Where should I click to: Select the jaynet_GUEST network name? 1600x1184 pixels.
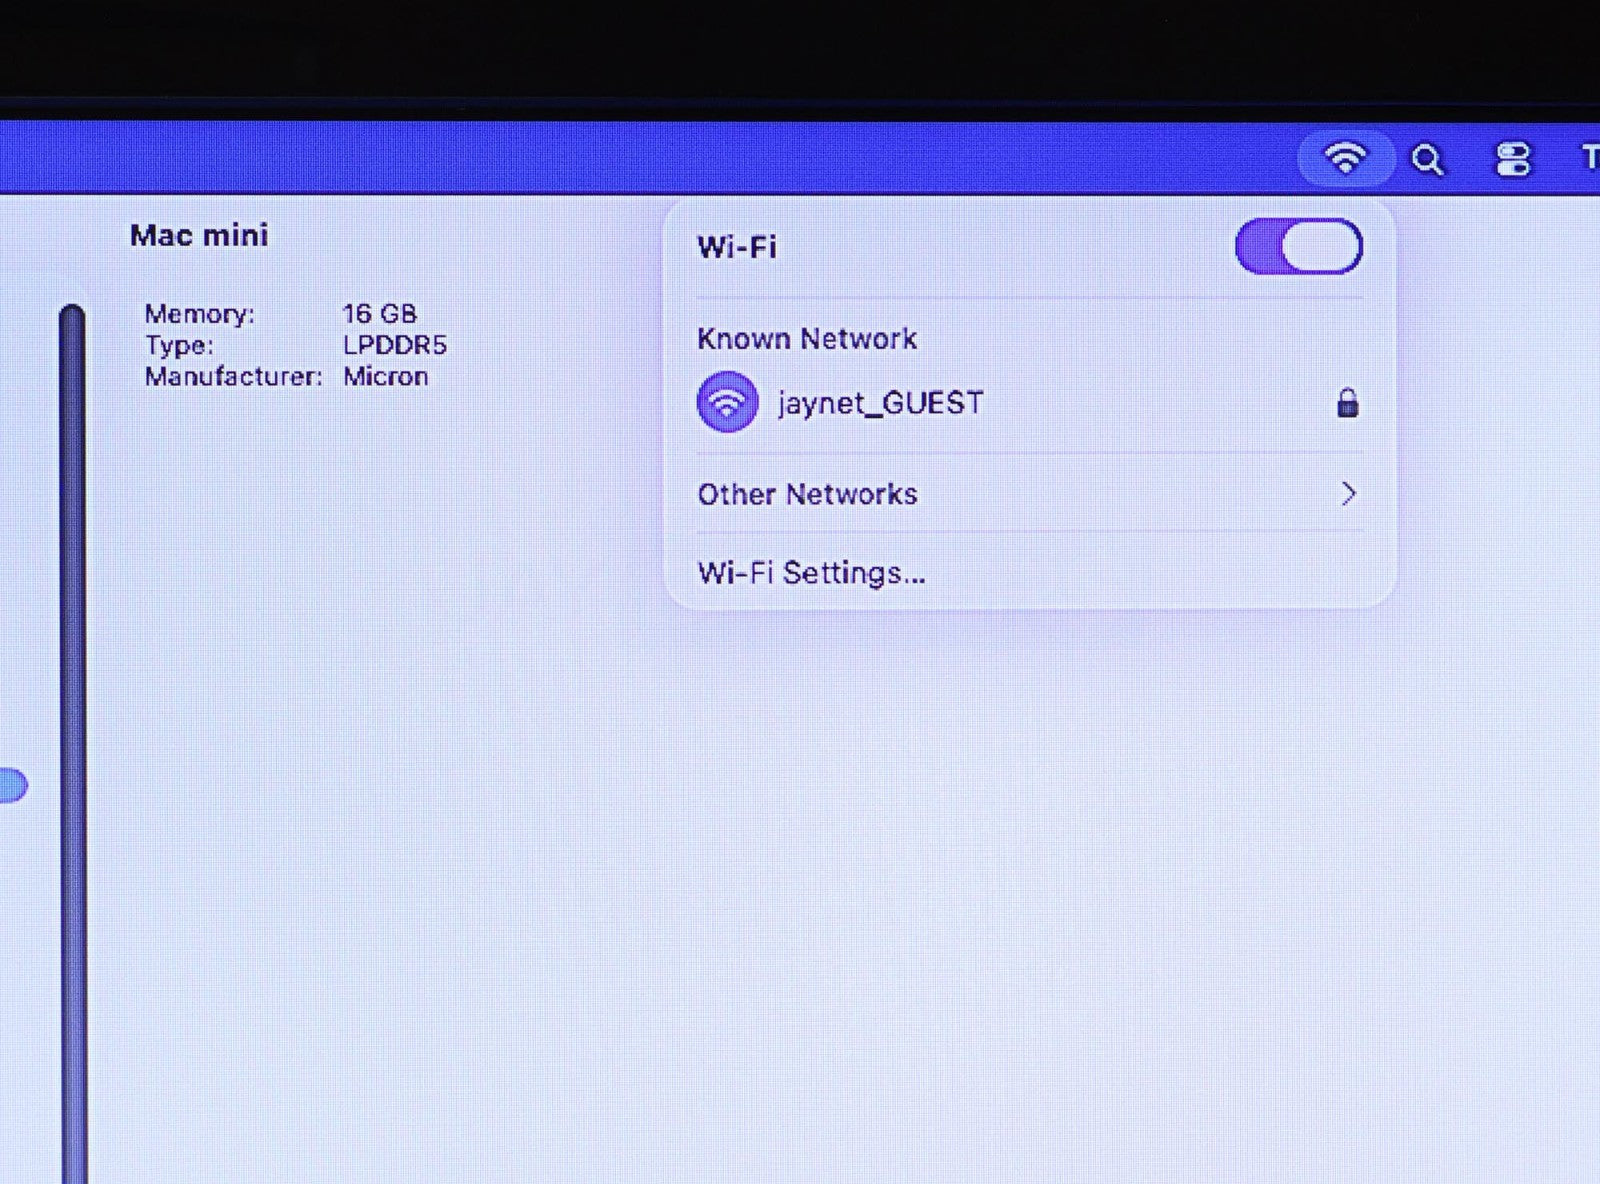(880, 403)
